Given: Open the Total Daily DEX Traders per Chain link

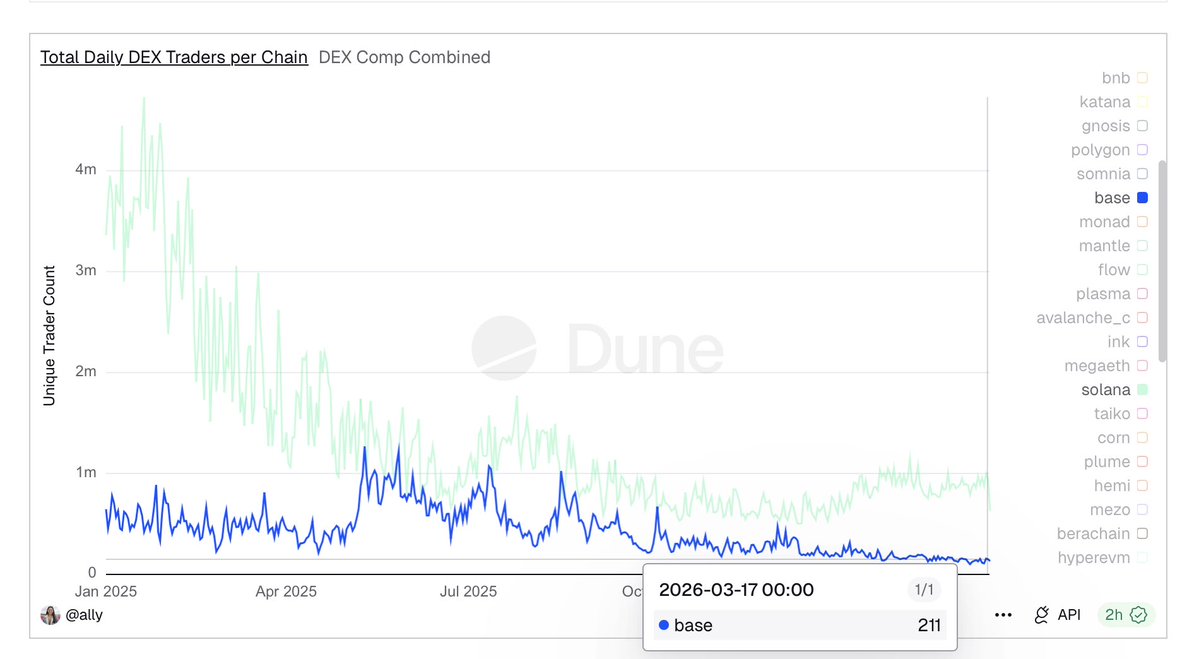Looking at the screenshot, I should coord(174,57).
